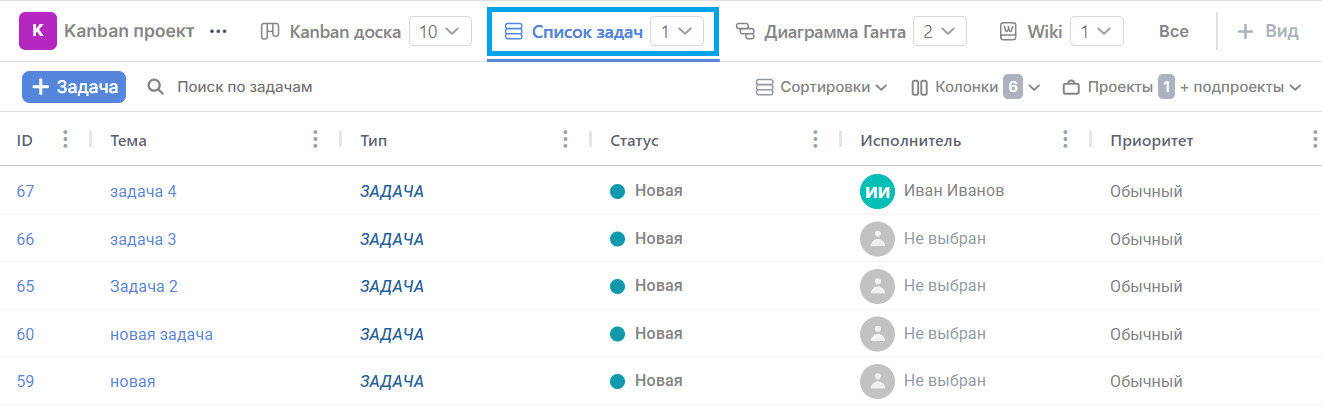Click the Поиск по задачам search field
The height and width of the screenshot is (408, 1322).
[245, 87]
